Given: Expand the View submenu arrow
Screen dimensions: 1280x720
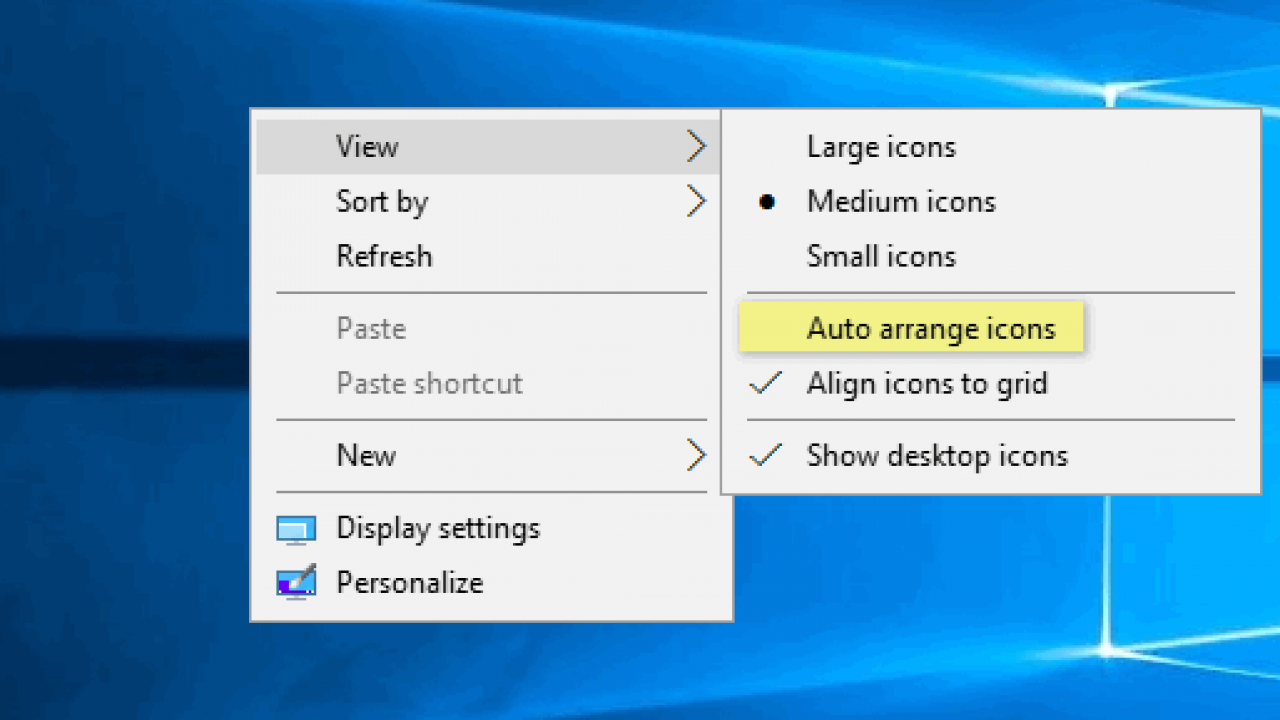Looking at the screenshot, I should pos(697,147).
